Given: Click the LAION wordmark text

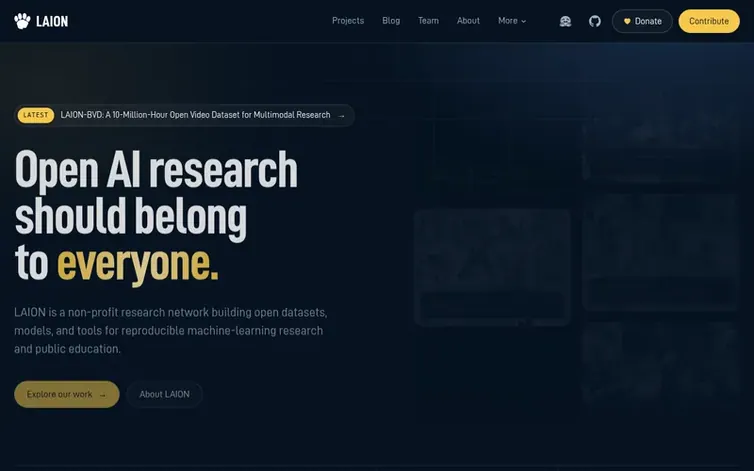Looking at the screenshot, I should 52,21.
